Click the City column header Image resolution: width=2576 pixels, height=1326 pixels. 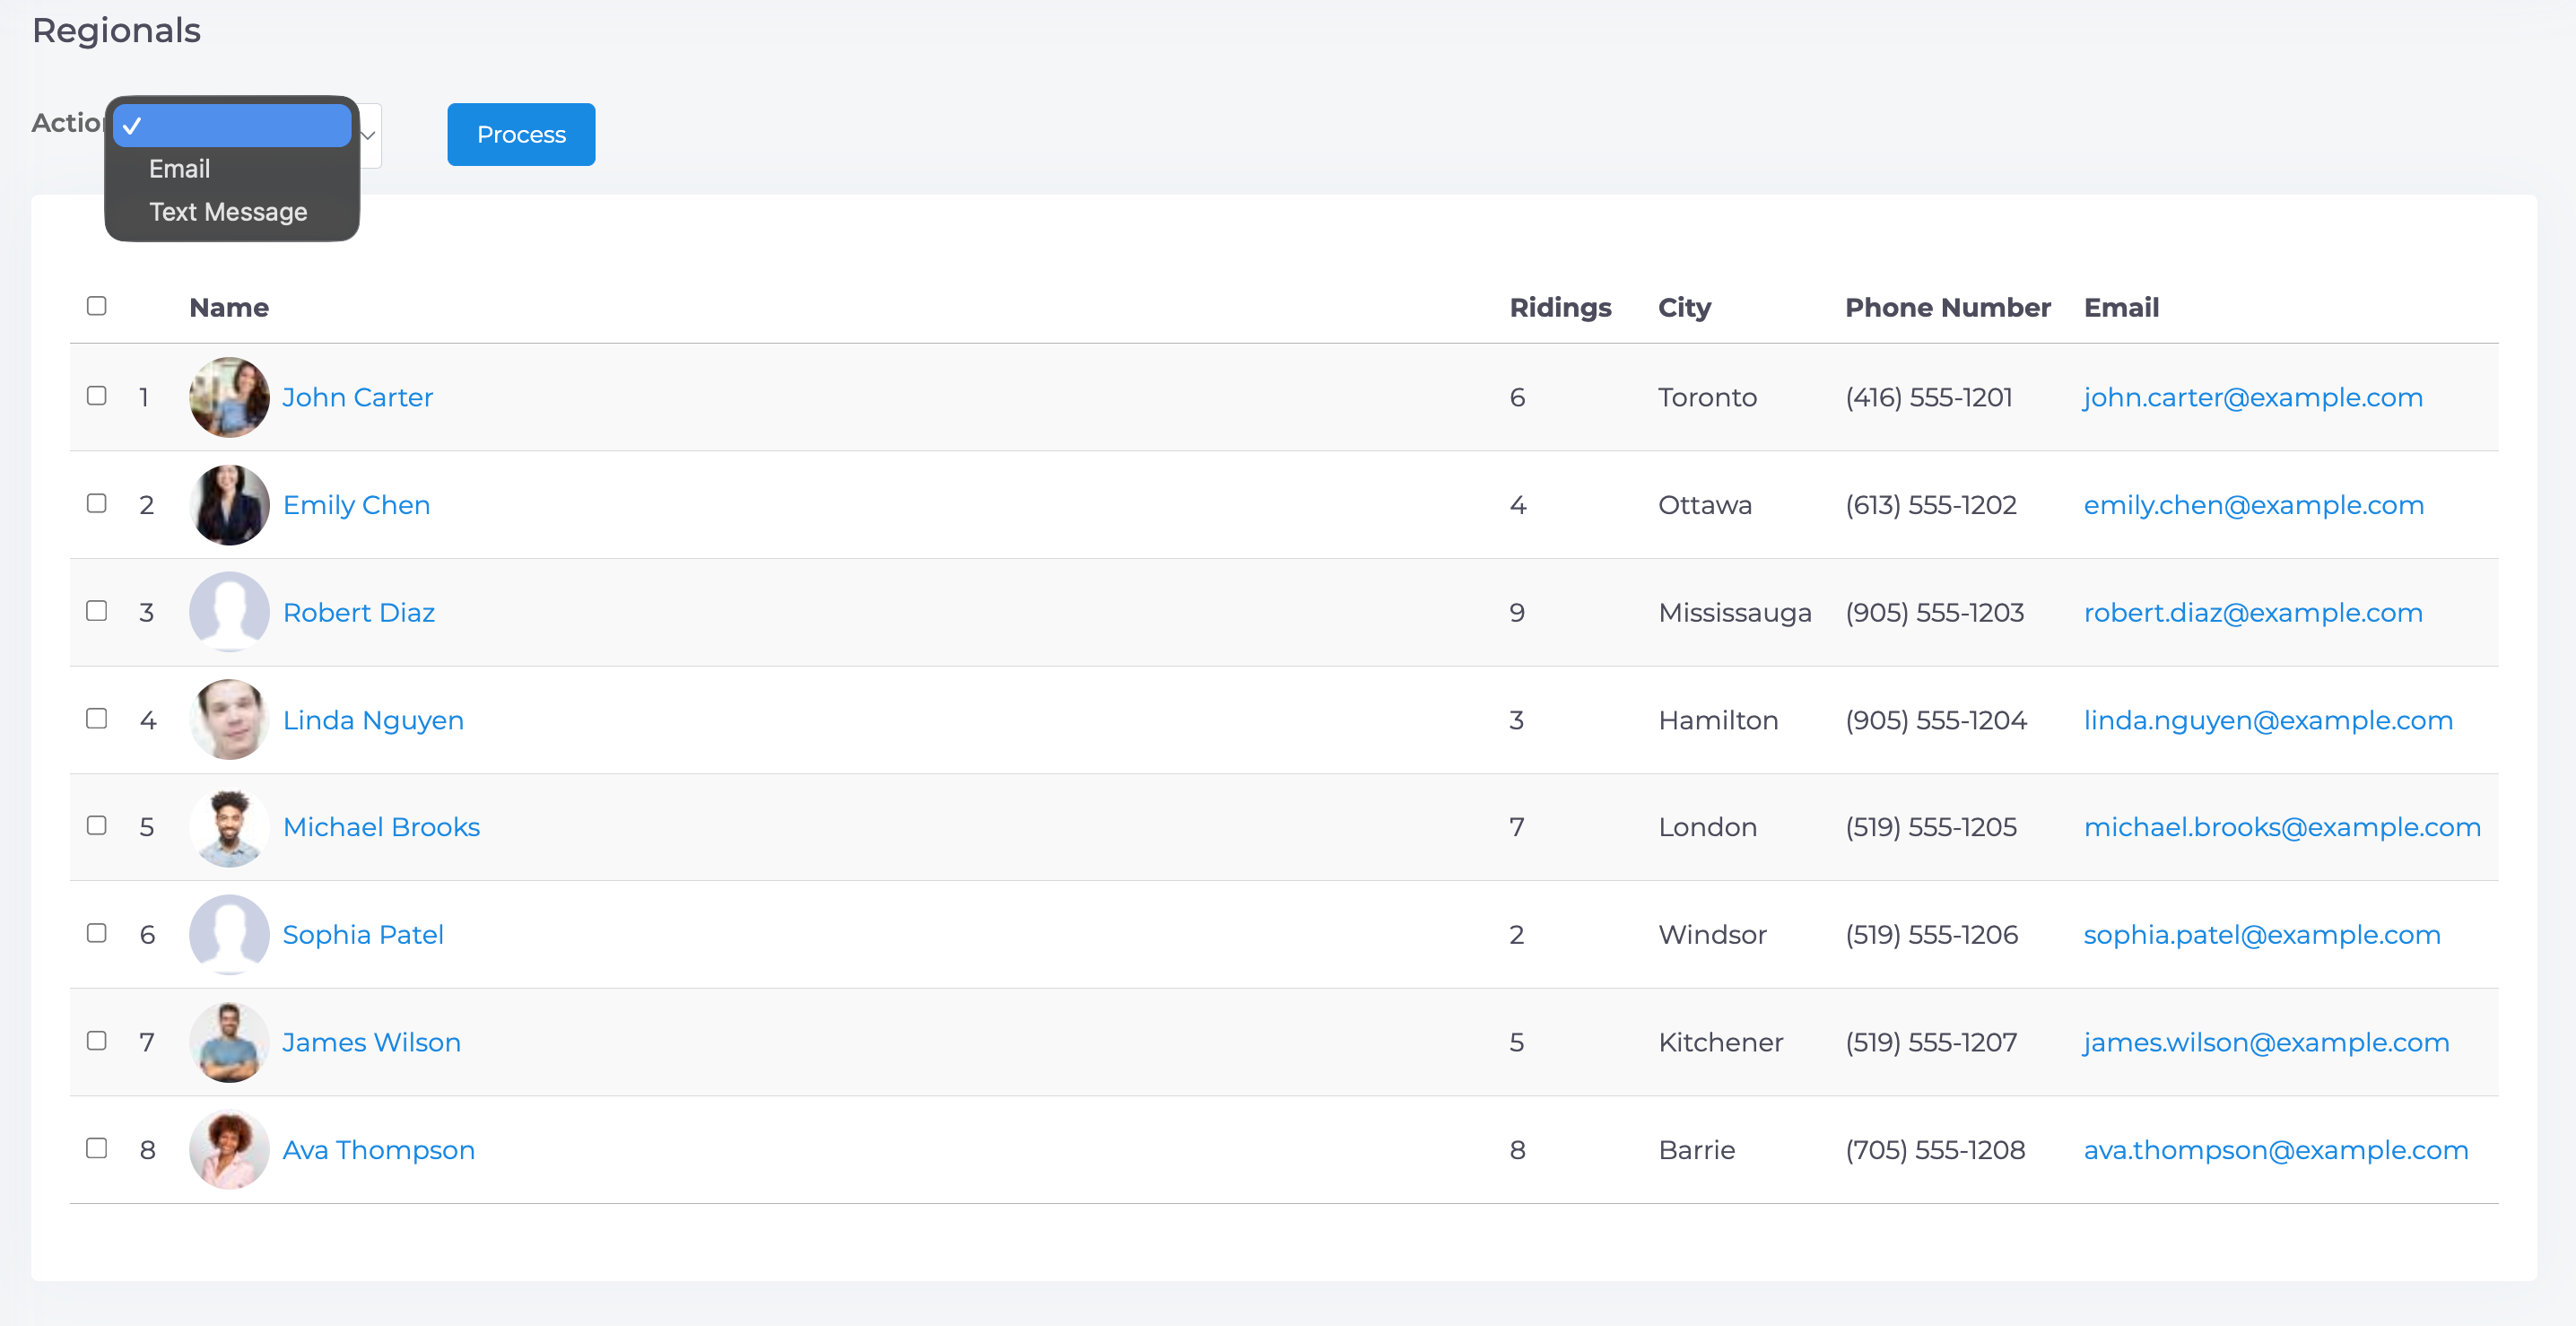coord(1684,307)
